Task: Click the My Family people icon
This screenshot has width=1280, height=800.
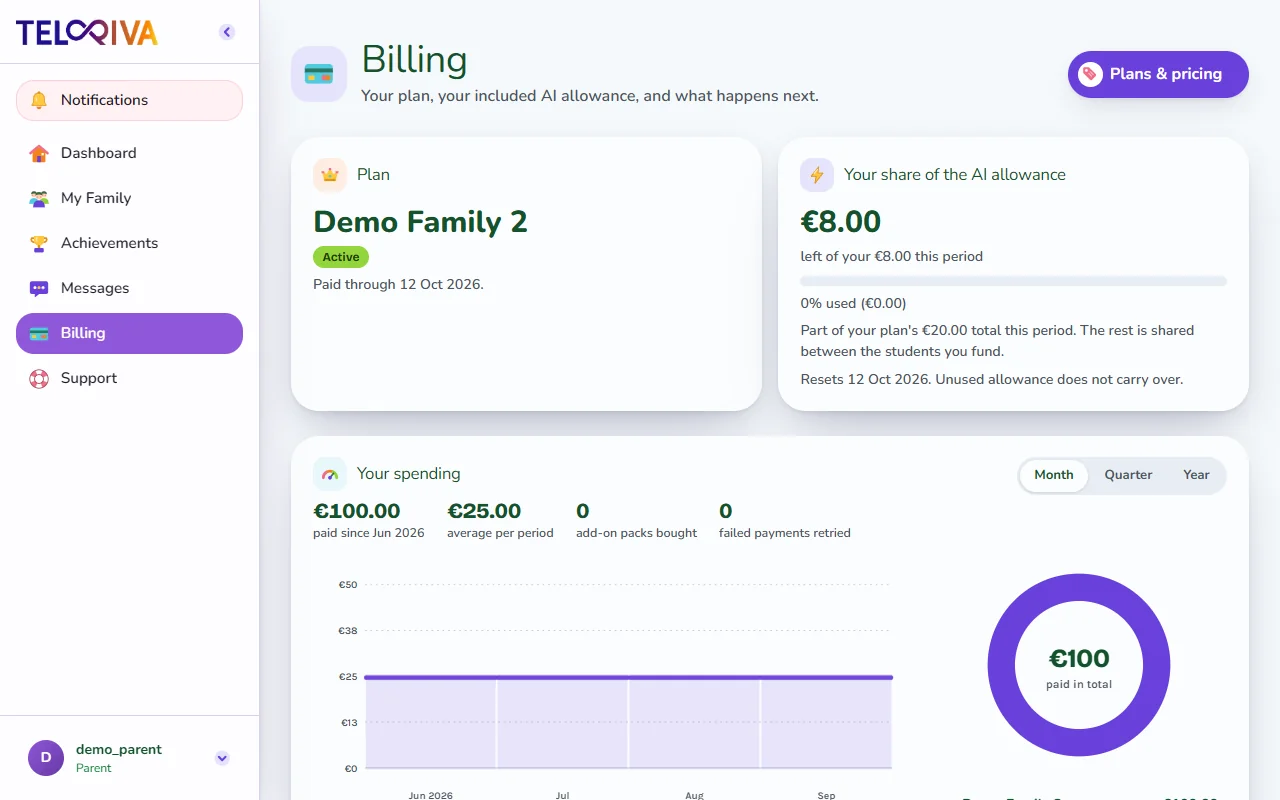Action: pyautogui.click(x=39, y=198)
